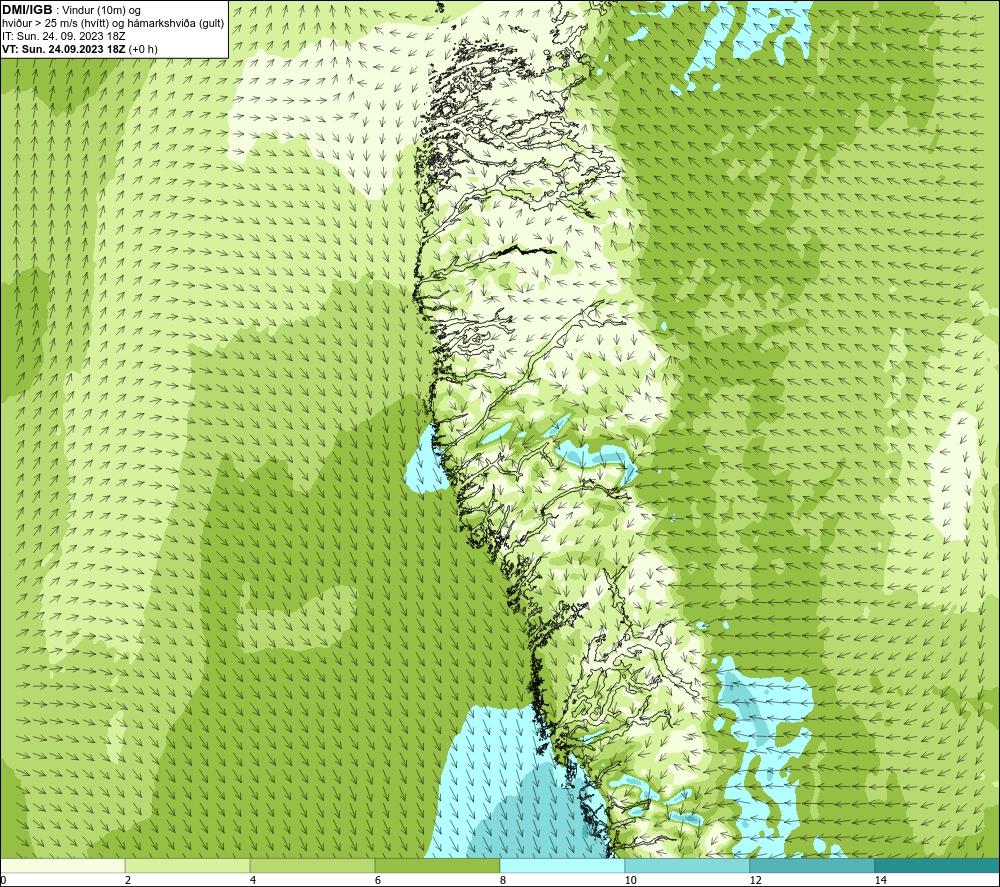Click the 8–10 m/s light cyan legend swatch
The height and width of the screenshot is (887, 1000).
pyautogui.click(x=562, y=865)
